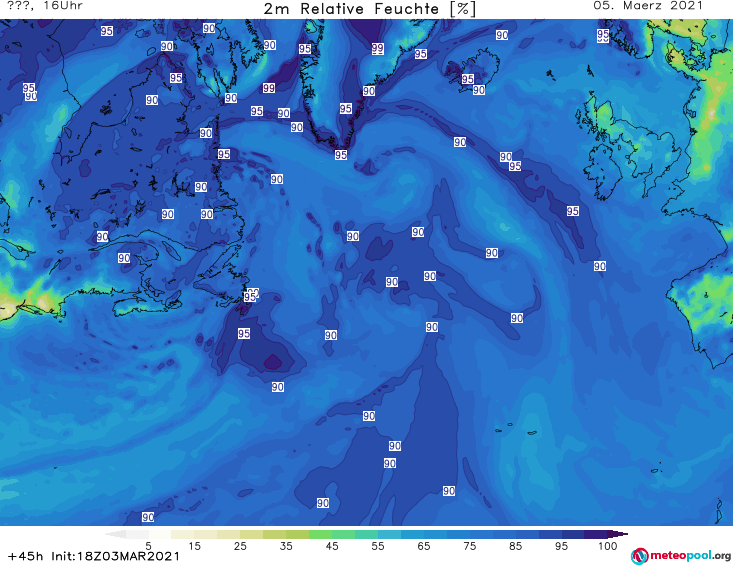
Task: Click the 'Init:18Z03MAR2021' model run text
Action: [115, 556]
